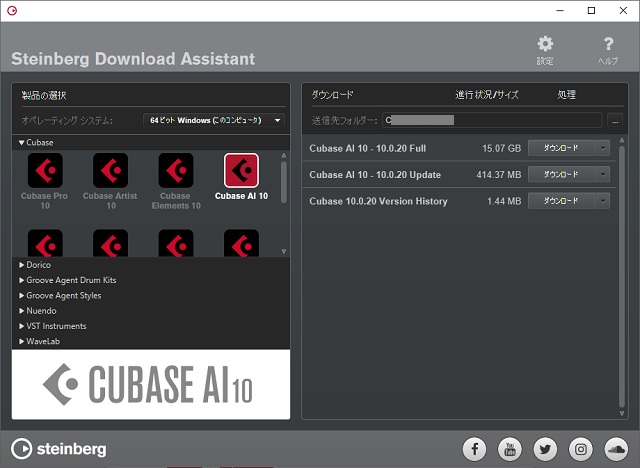Open Steinberg YouTube channel icon
This screenshot has width=640, height=468.
(510, 449)
